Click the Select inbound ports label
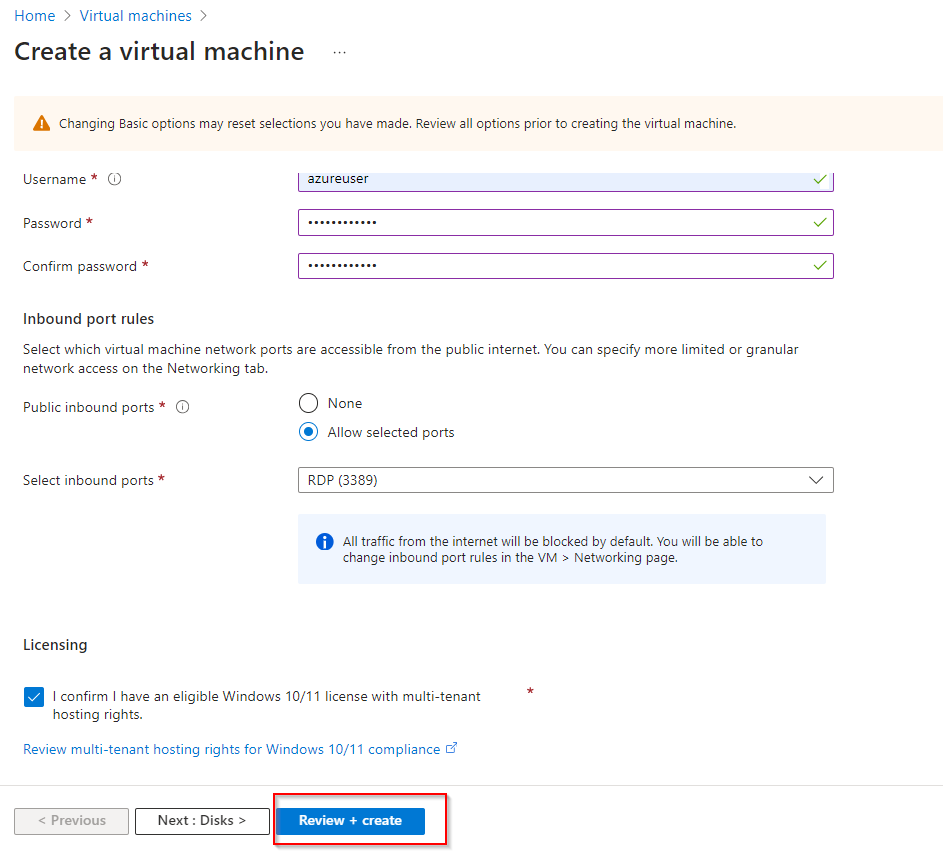 coord(88,480)
